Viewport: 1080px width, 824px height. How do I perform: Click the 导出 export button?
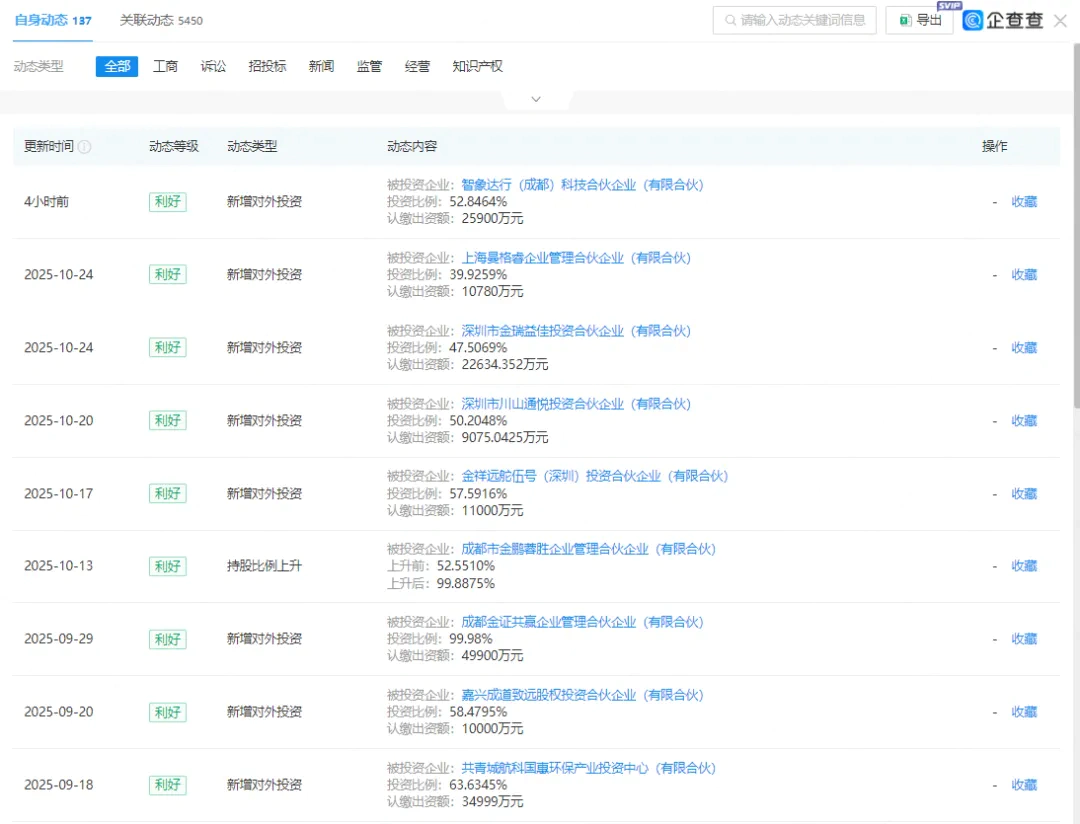tap(919, 20)
